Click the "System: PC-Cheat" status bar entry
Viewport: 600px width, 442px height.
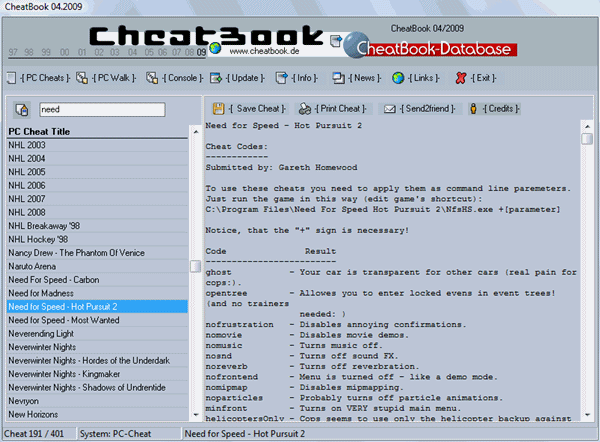click(129, 434)
